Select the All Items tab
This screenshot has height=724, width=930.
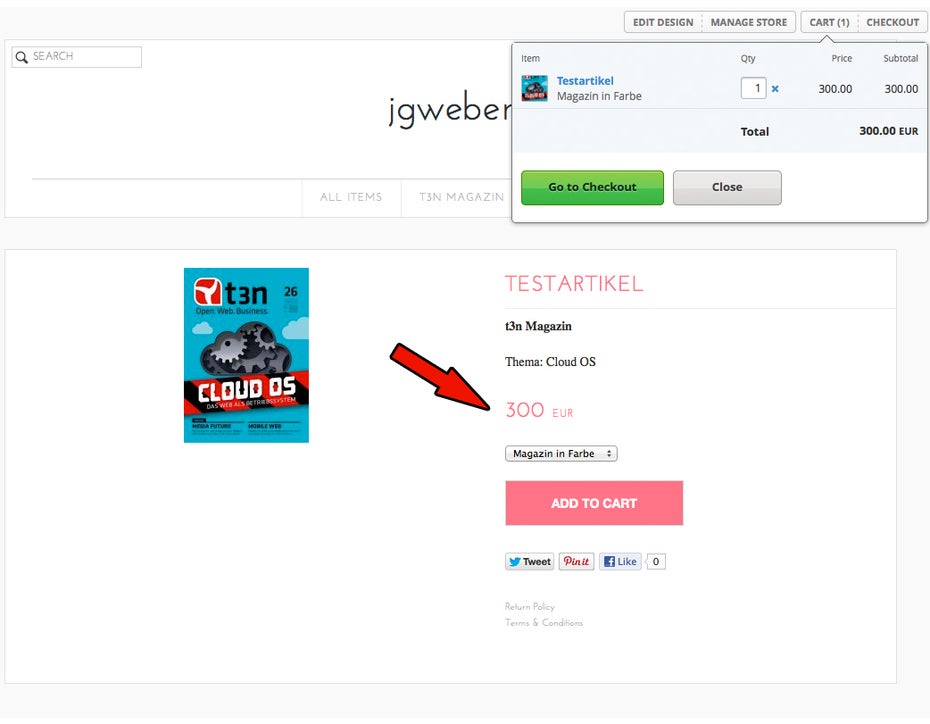pos(351,197)
